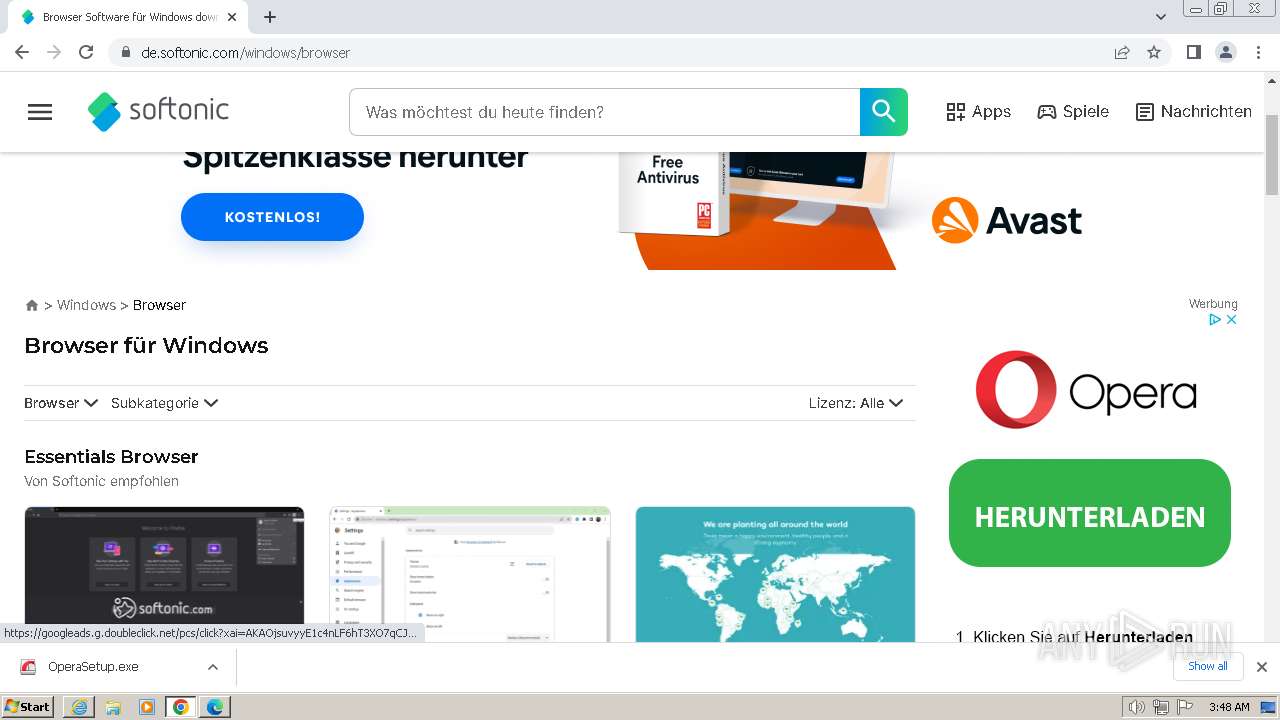Image resolution: width=1280 pixels, height=720 pixels.
Task: Expand OperaSetup.exe download options chevron
Action: [x=212, y=667]
